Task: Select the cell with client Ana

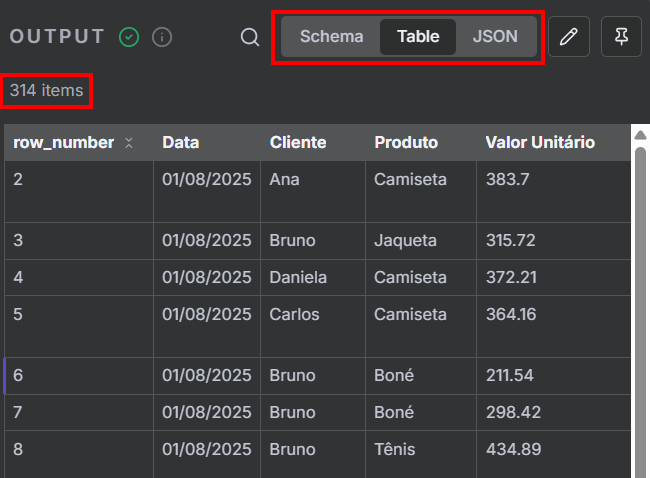Action: pyautogui.click(x=313, y=192)
